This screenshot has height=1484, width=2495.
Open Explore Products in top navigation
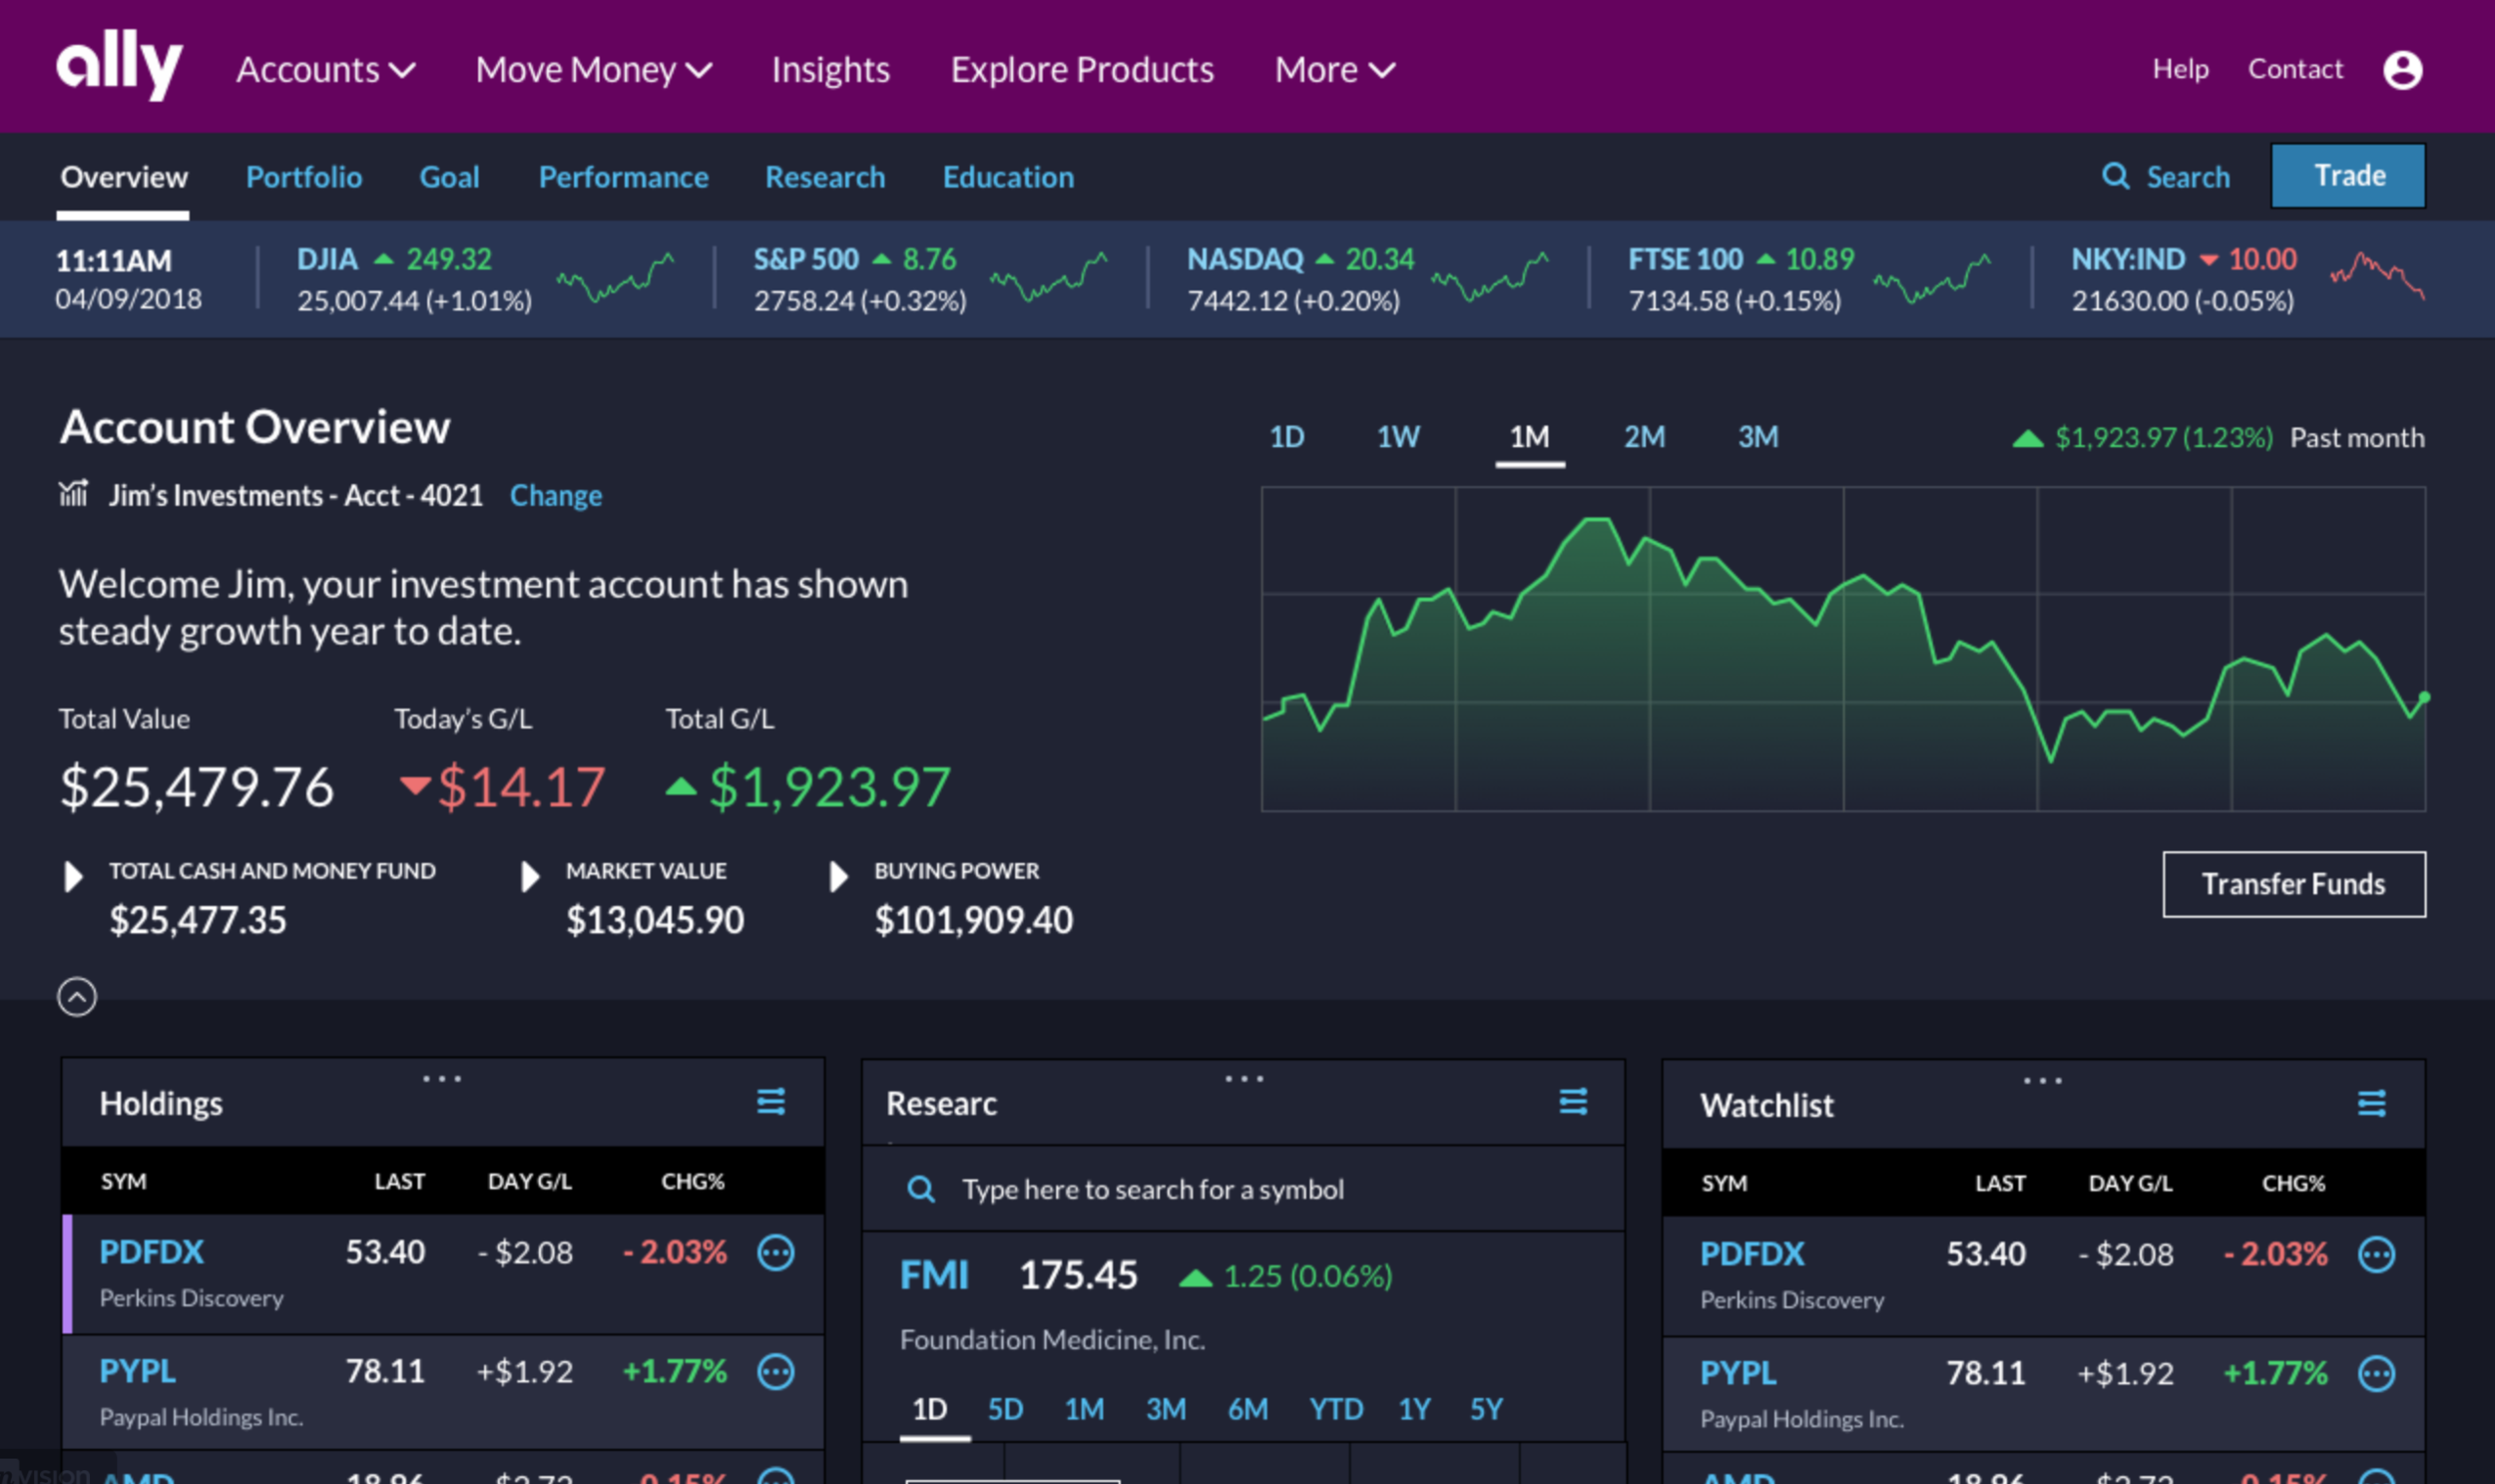tap(1082, 70)
